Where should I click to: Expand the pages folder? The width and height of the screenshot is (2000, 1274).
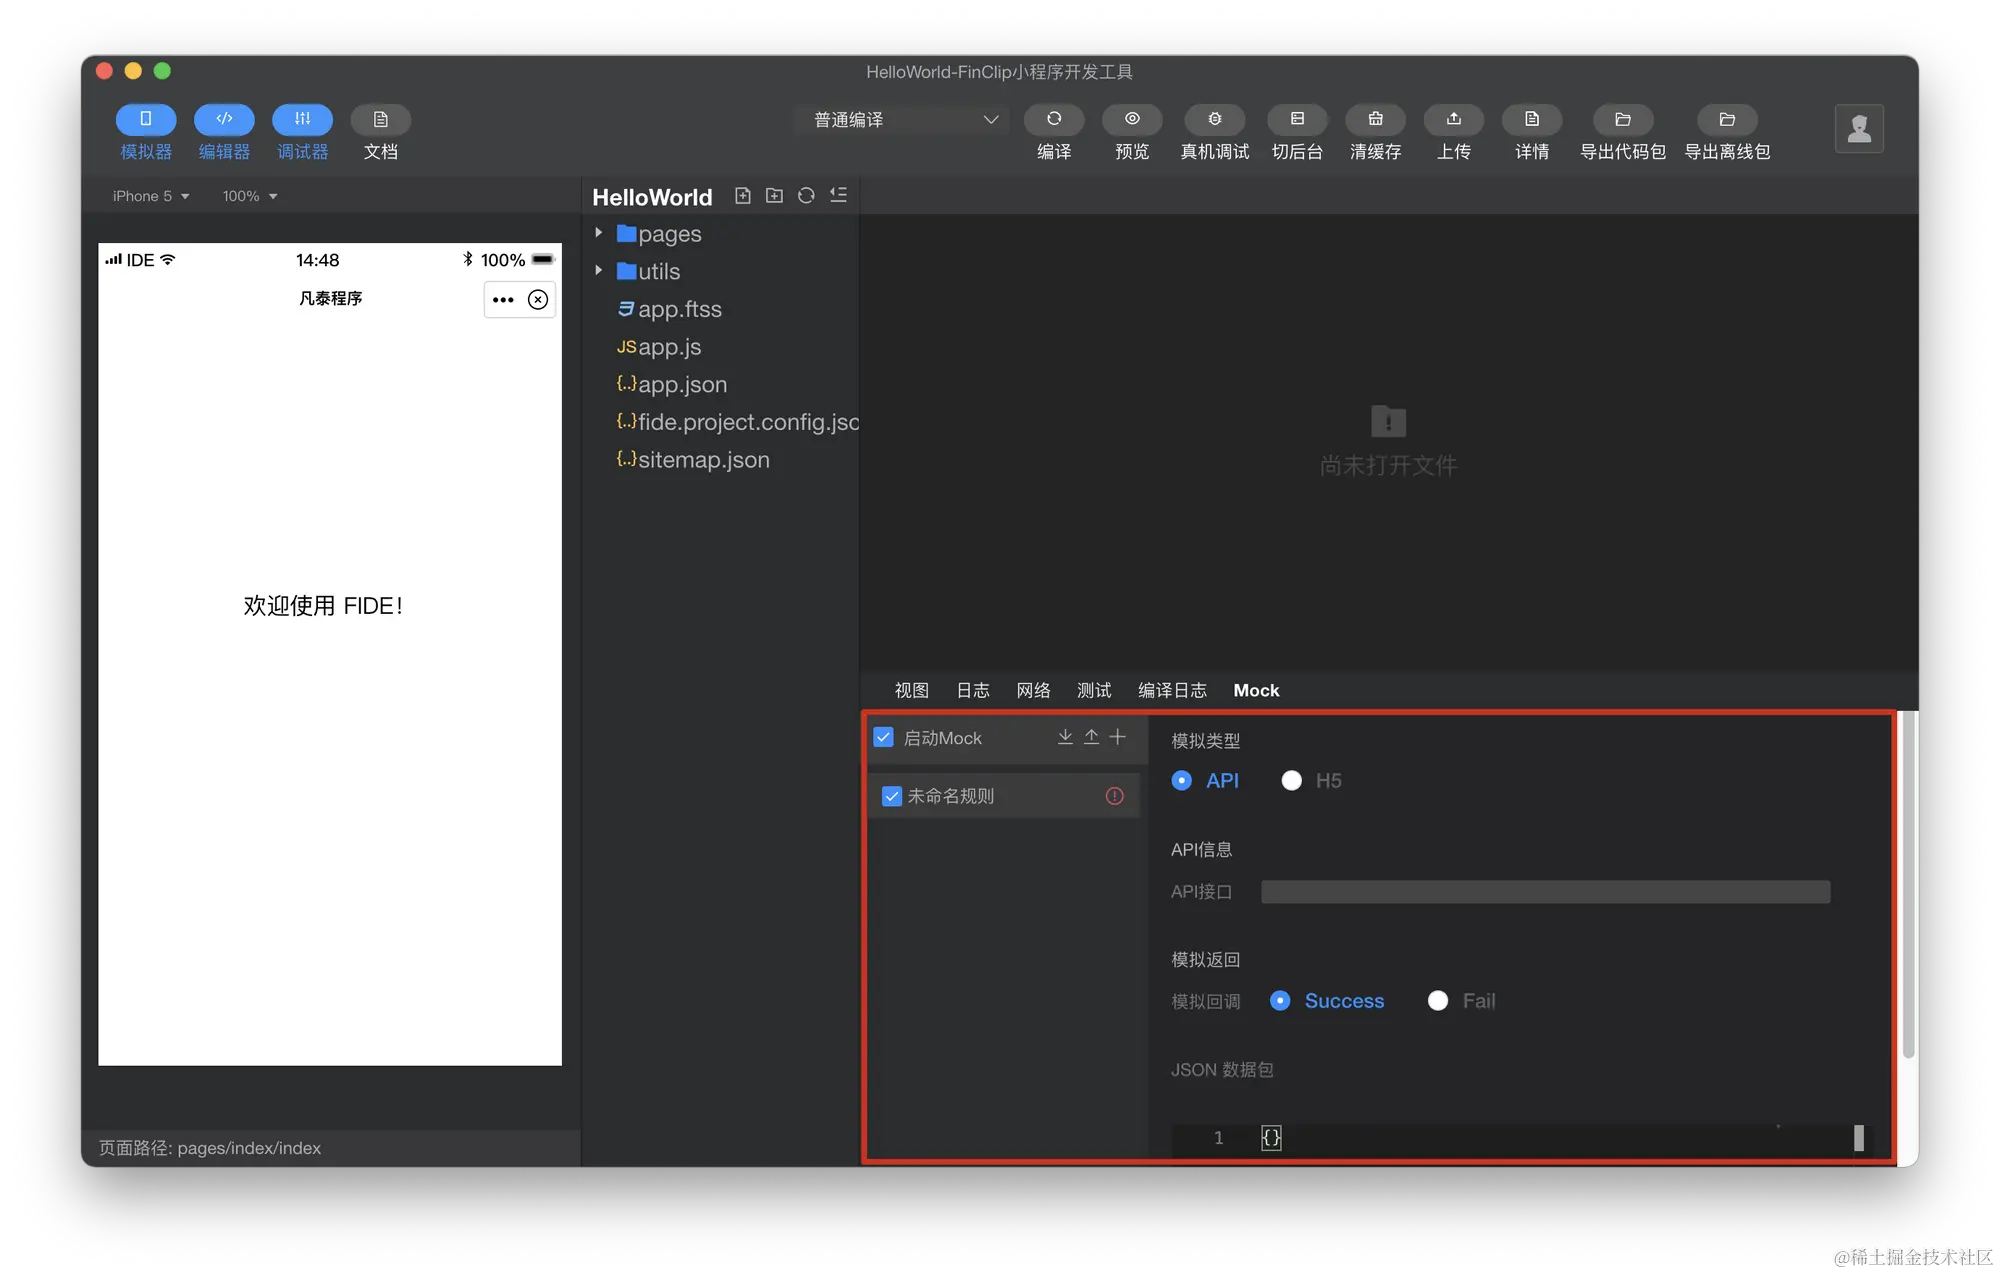coord(599,233)
